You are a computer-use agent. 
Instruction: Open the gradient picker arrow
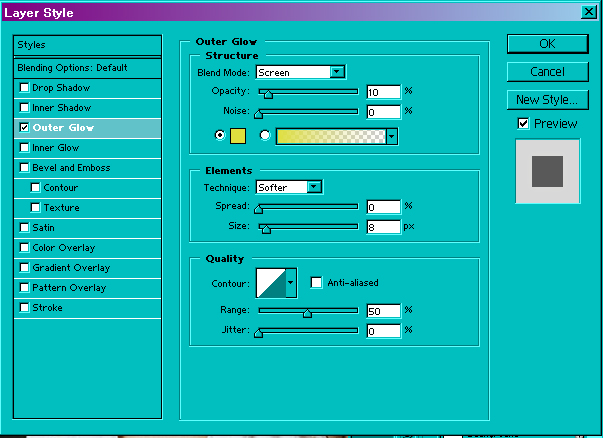point(391,136)
